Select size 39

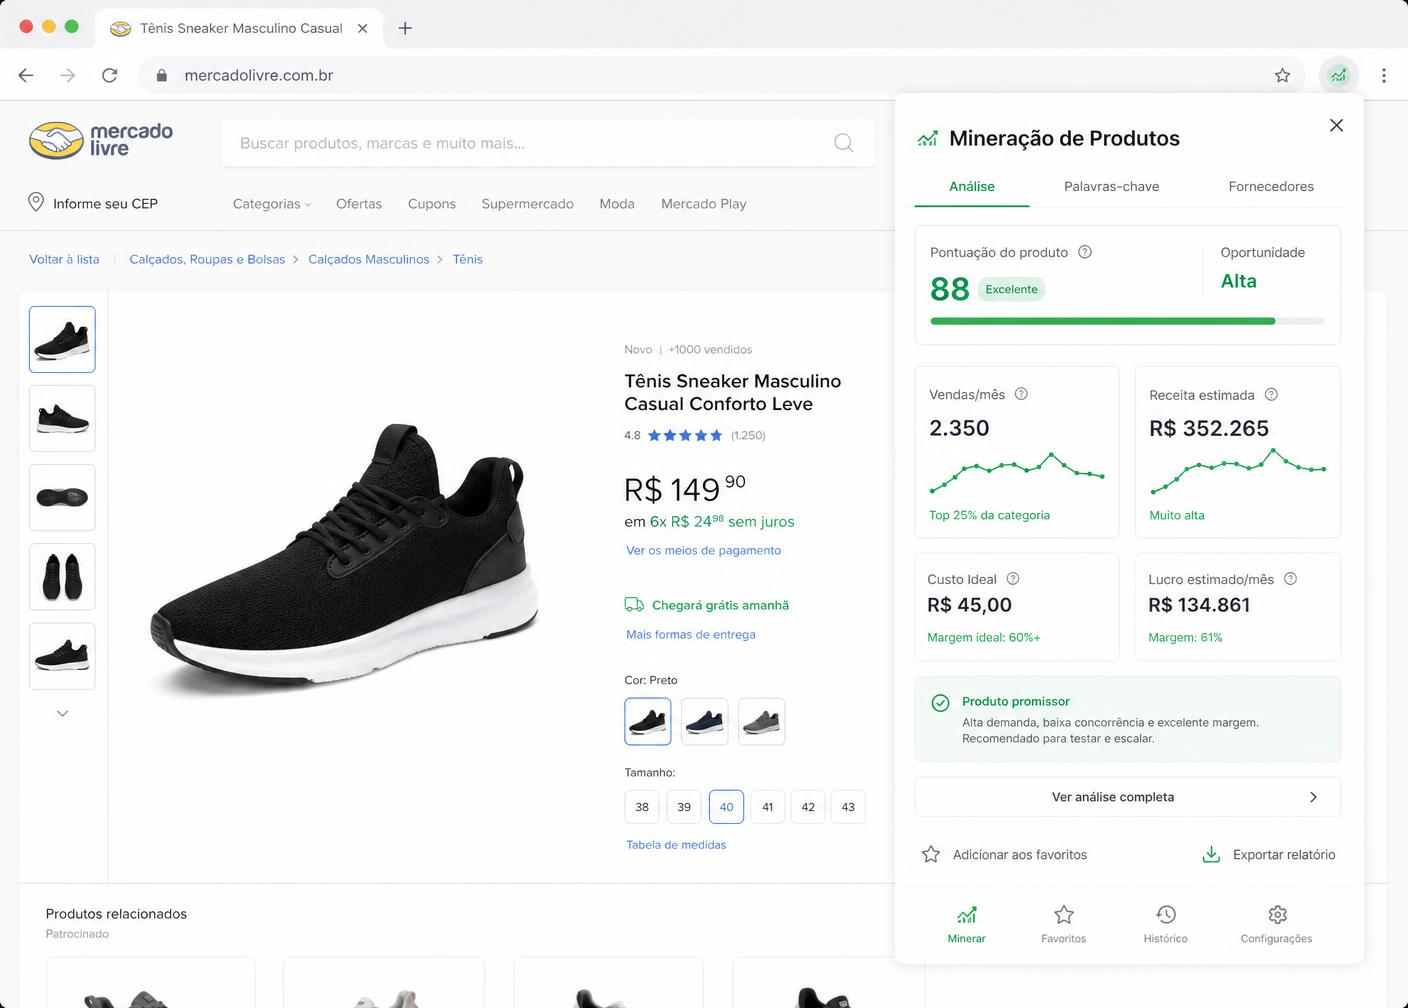[x=684, y=807]
